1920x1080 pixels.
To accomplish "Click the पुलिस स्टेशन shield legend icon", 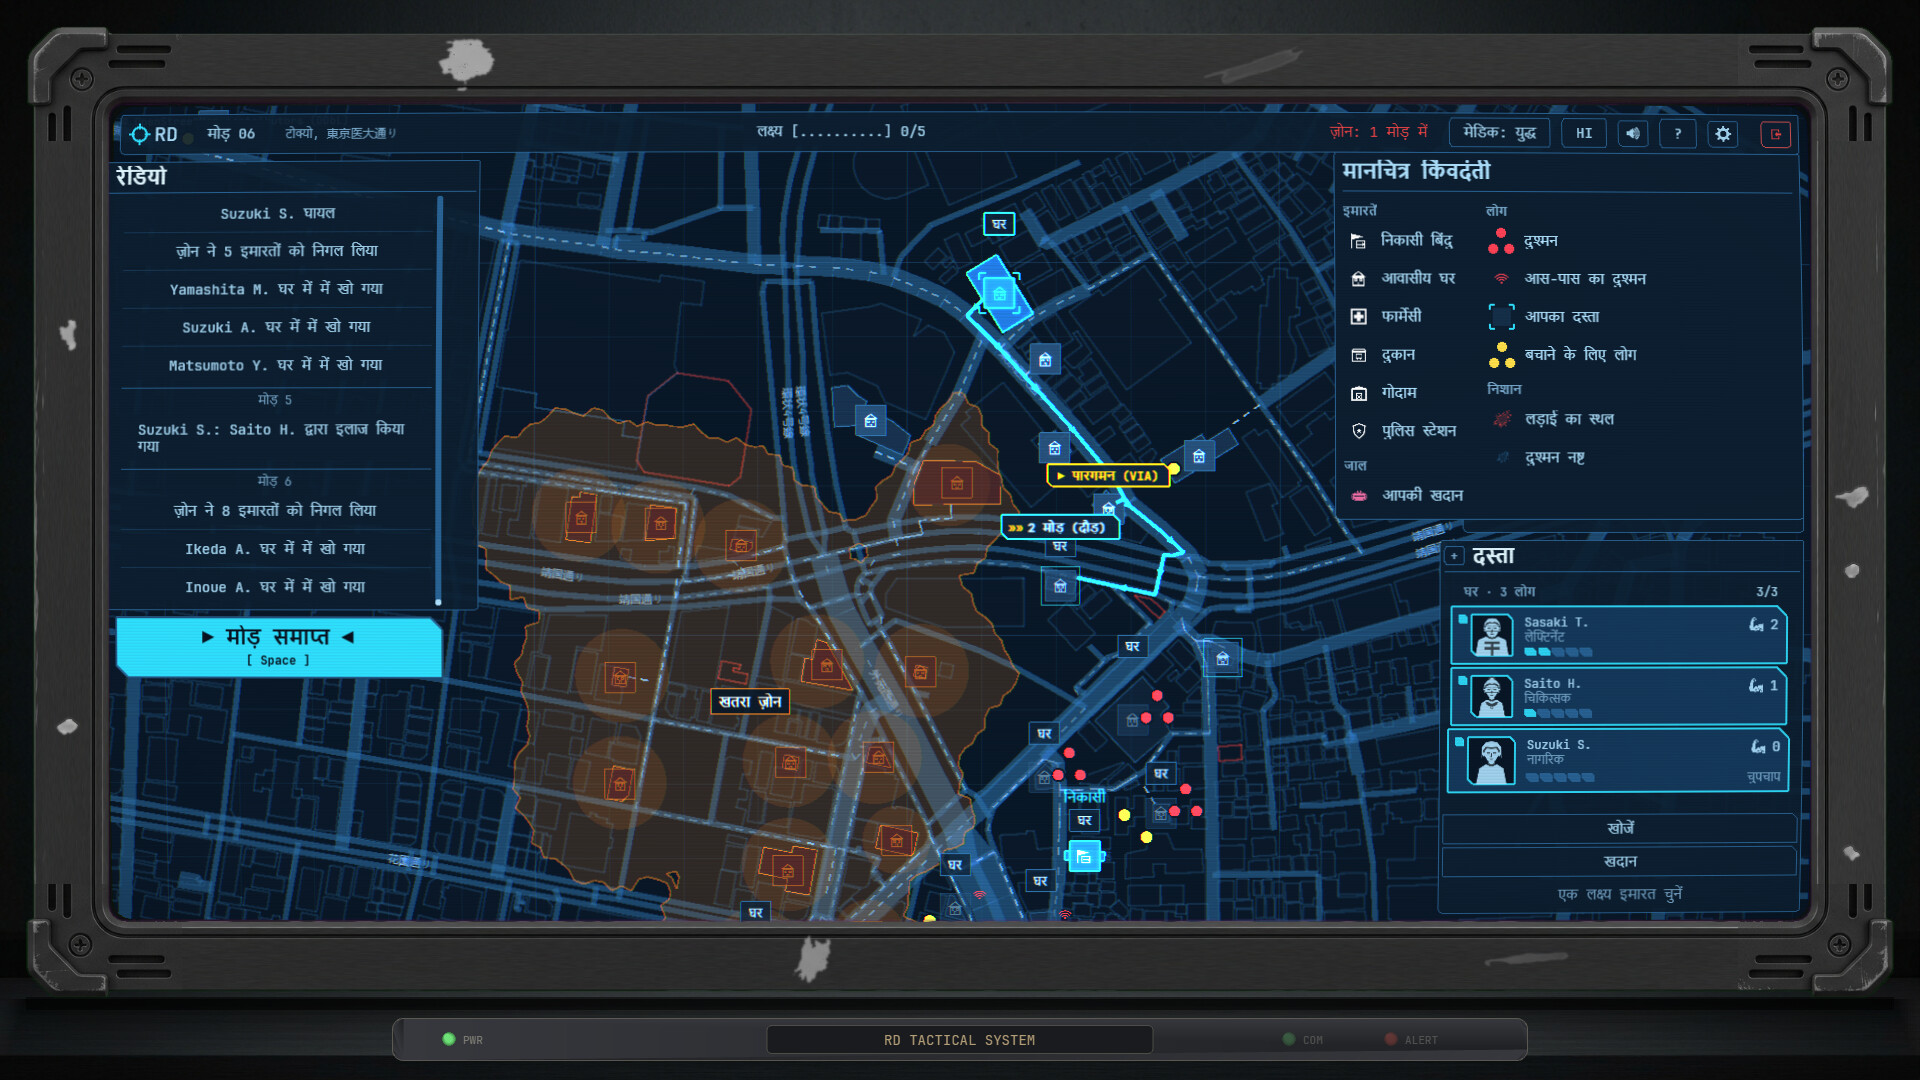I will [1358, 431].
